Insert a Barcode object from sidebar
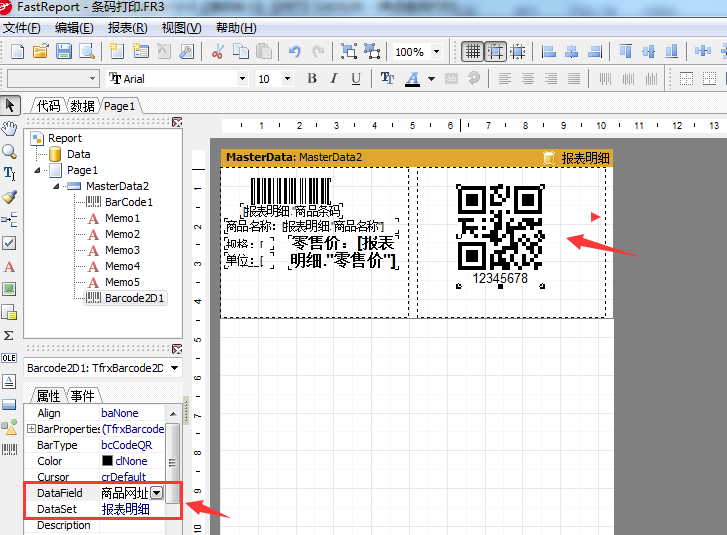This screenshot has width=727, height=535. coord(9,449)
